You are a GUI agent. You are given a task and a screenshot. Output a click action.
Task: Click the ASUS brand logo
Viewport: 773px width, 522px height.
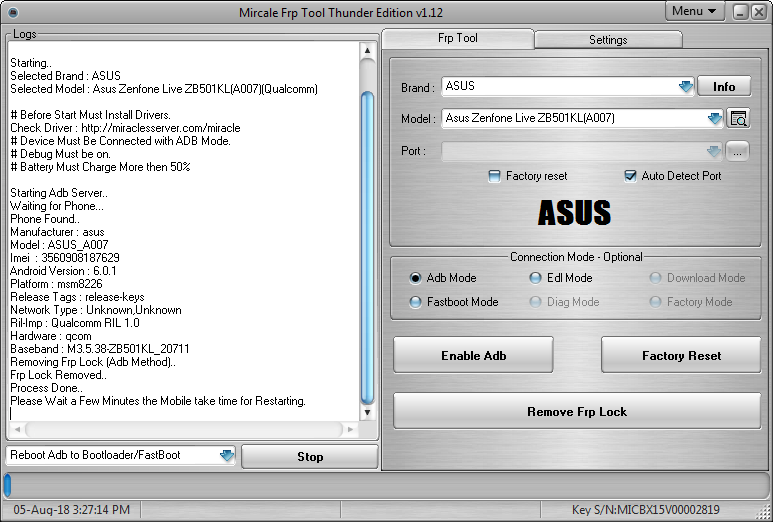click(574, 212)
